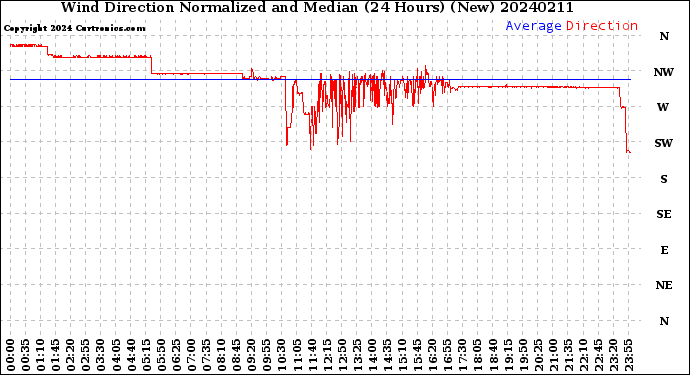The width and height of the screenshot is (690, 375).
Task: Click the 08:10 time label
Action: [222, 355]
